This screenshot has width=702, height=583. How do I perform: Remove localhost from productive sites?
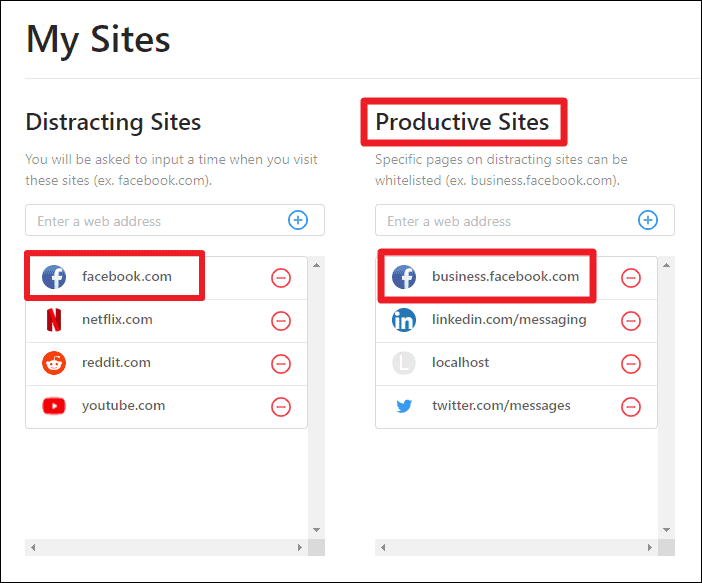point(630,364)
